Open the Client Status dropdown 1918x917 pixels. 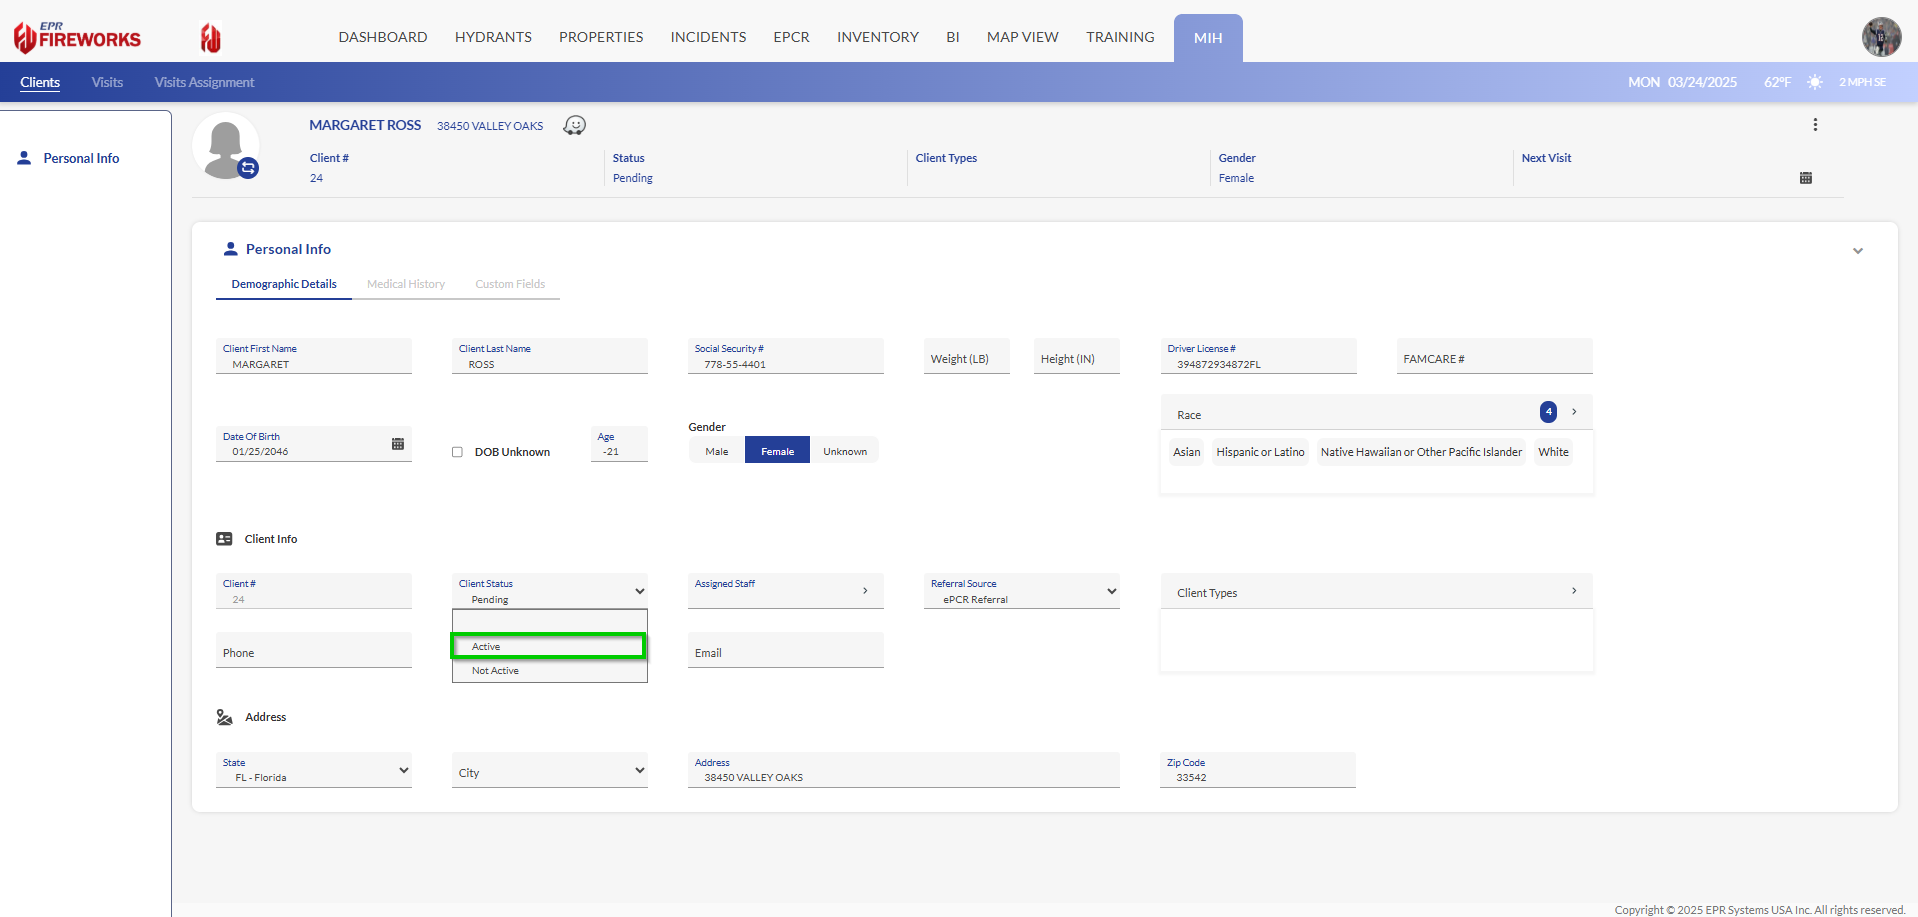[640, 590]
